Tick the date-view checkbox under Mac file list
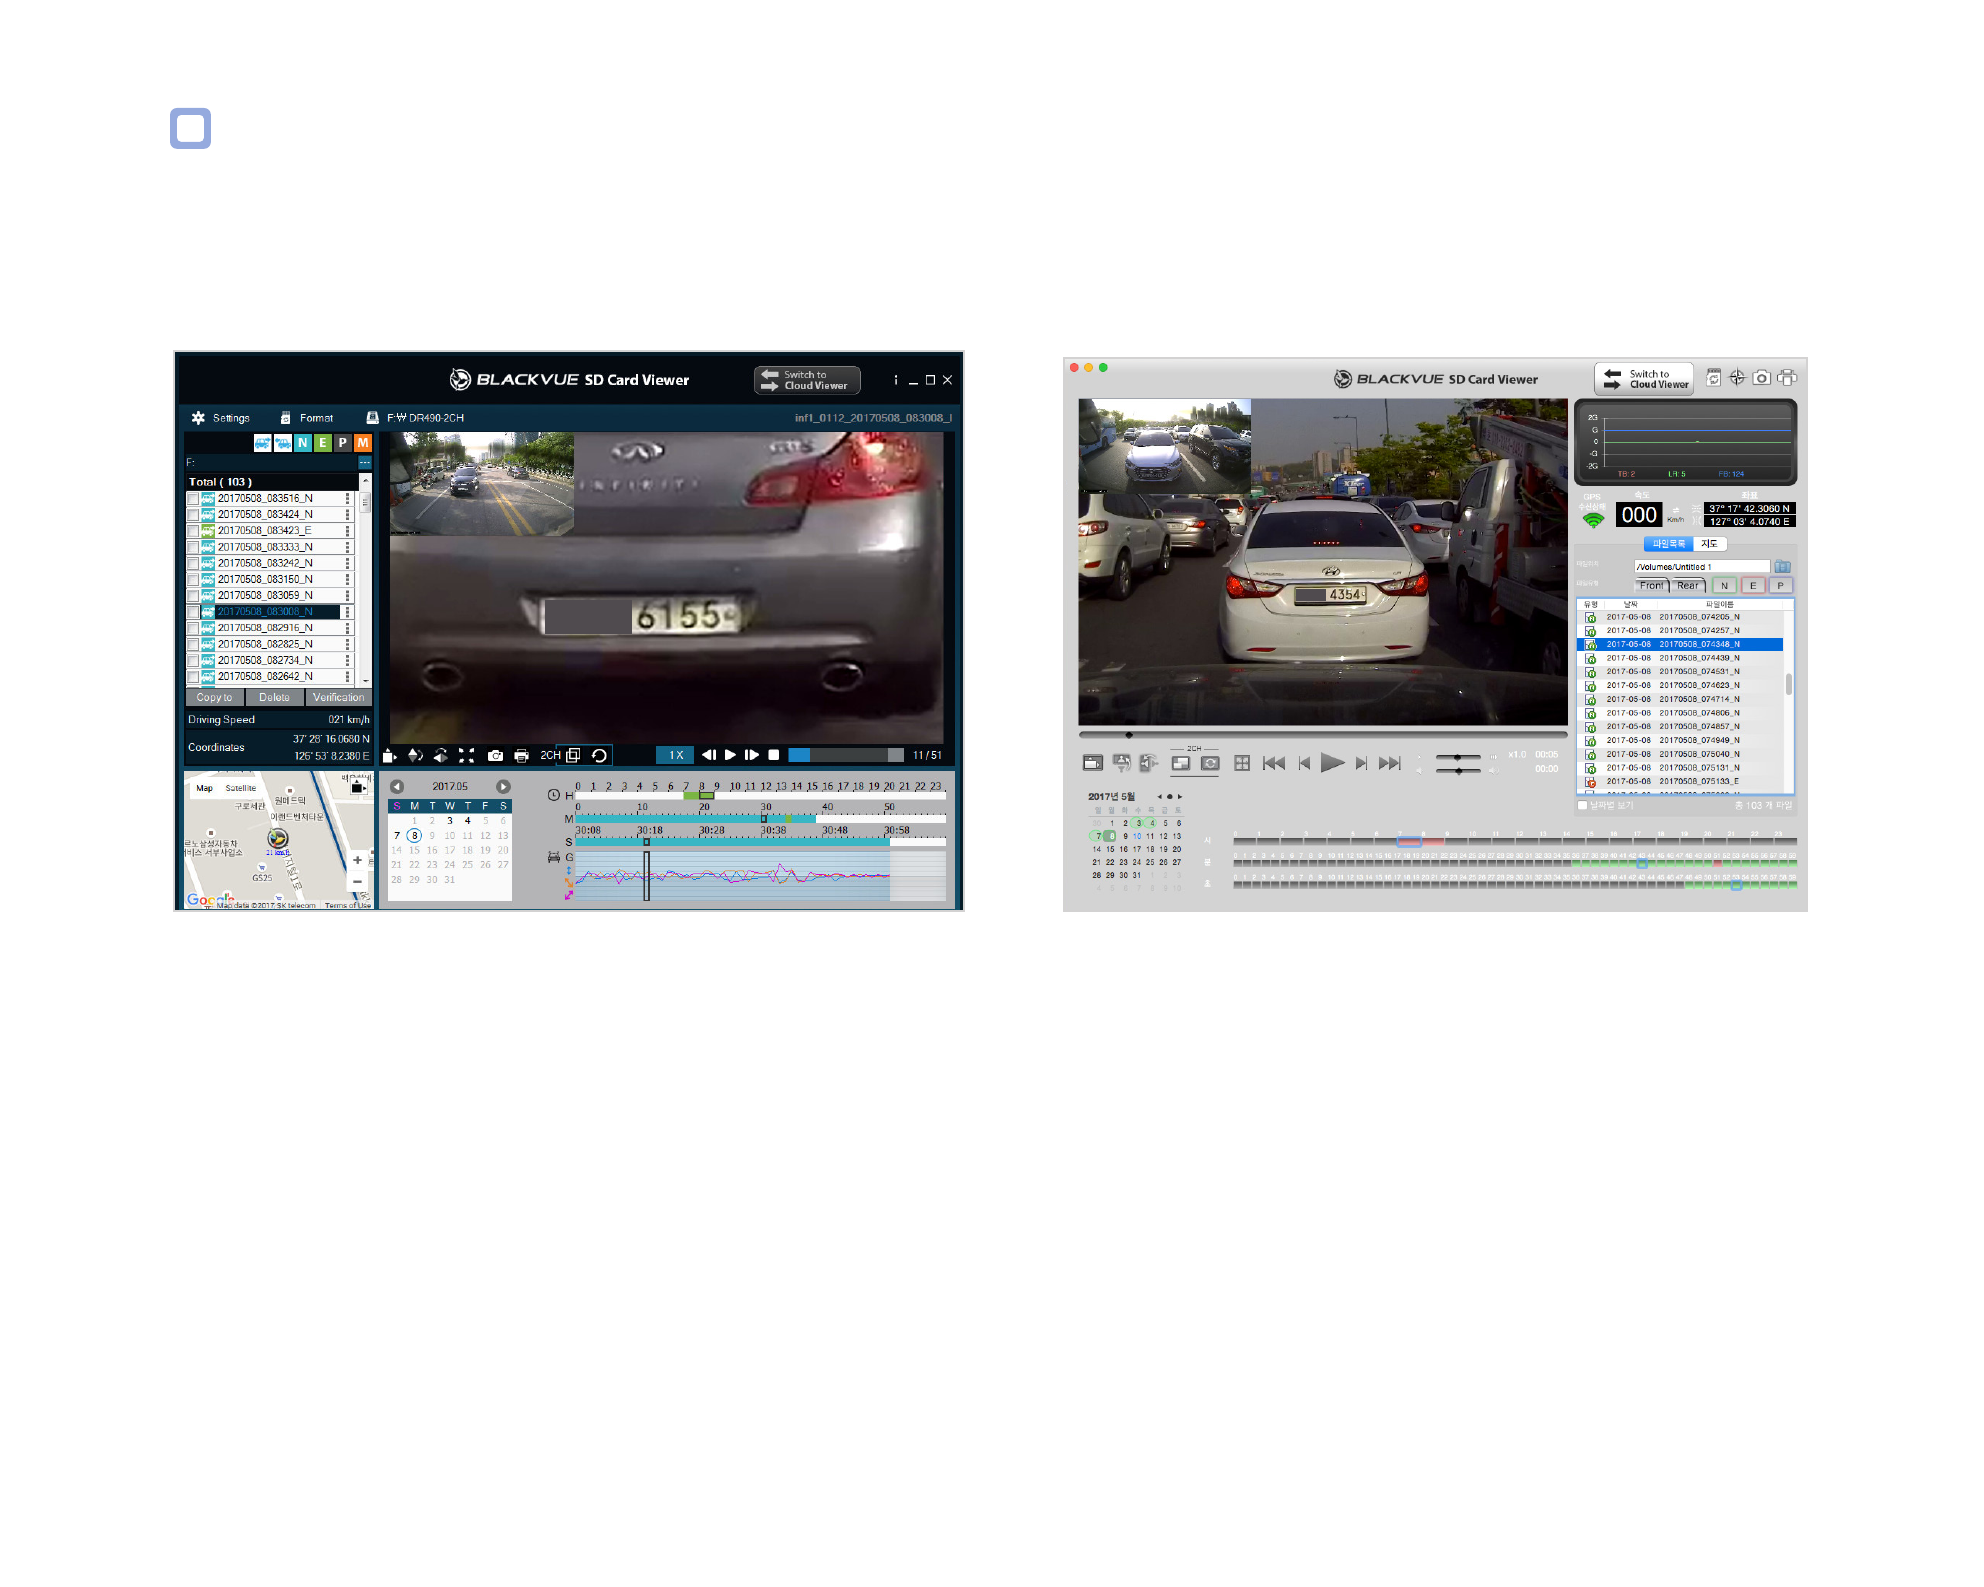The height and width of the screenshot is (1587, 1984). [1582, 805]
